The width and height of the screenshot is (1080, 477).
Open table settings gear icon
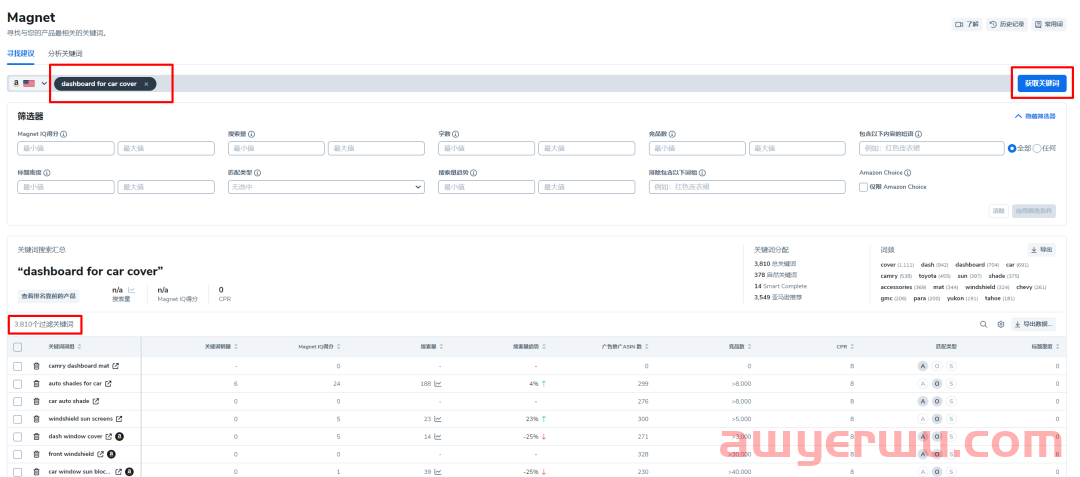click(x=1000, y=324)
